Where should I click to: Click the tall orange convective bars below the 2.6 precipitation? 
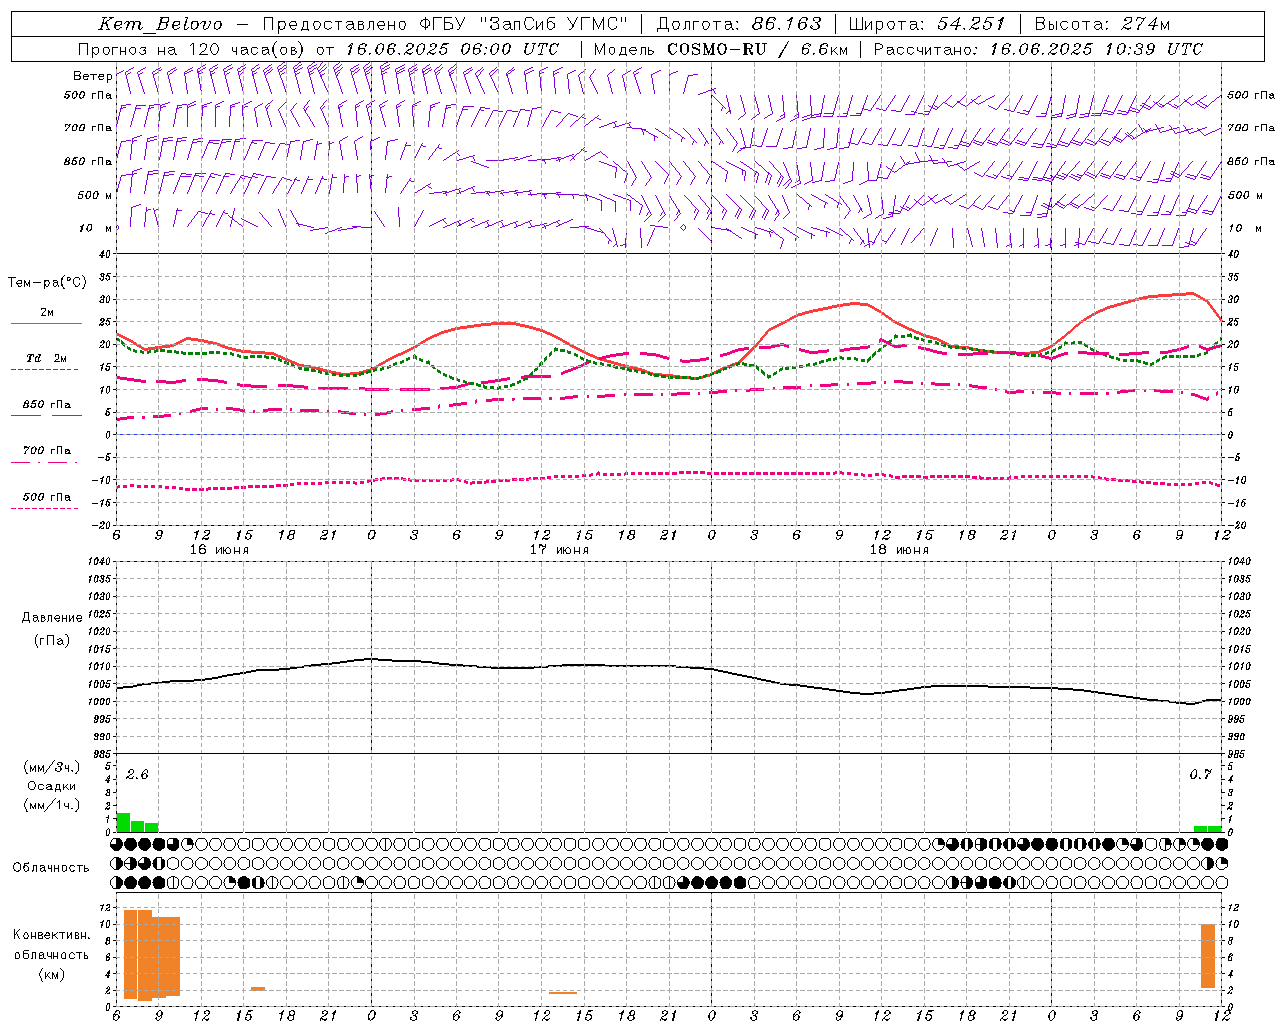(x=152, y=955)
